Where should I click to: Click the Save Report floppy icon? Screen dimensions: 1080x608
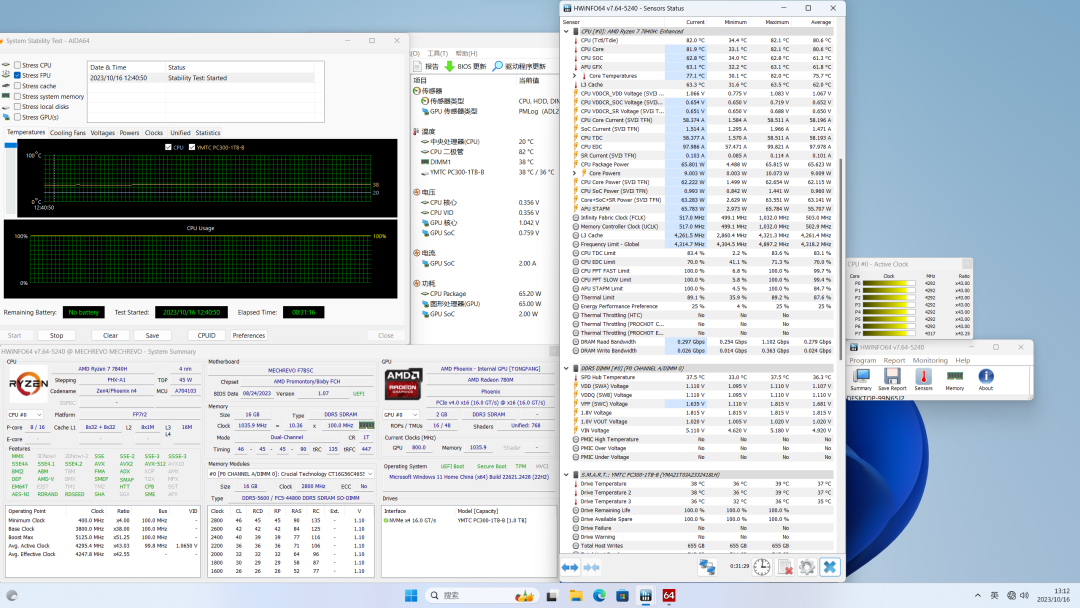tap(892, 376)
